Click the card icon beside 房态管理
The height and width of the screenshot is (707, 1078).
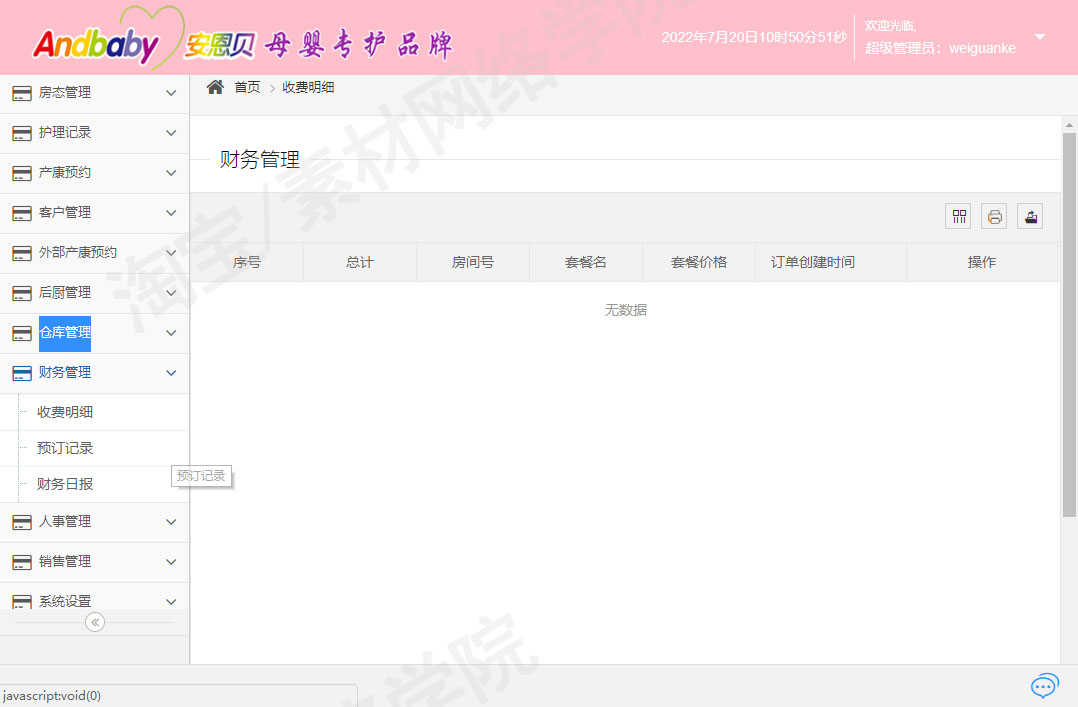pyautogui.click(x=22, y=94)
